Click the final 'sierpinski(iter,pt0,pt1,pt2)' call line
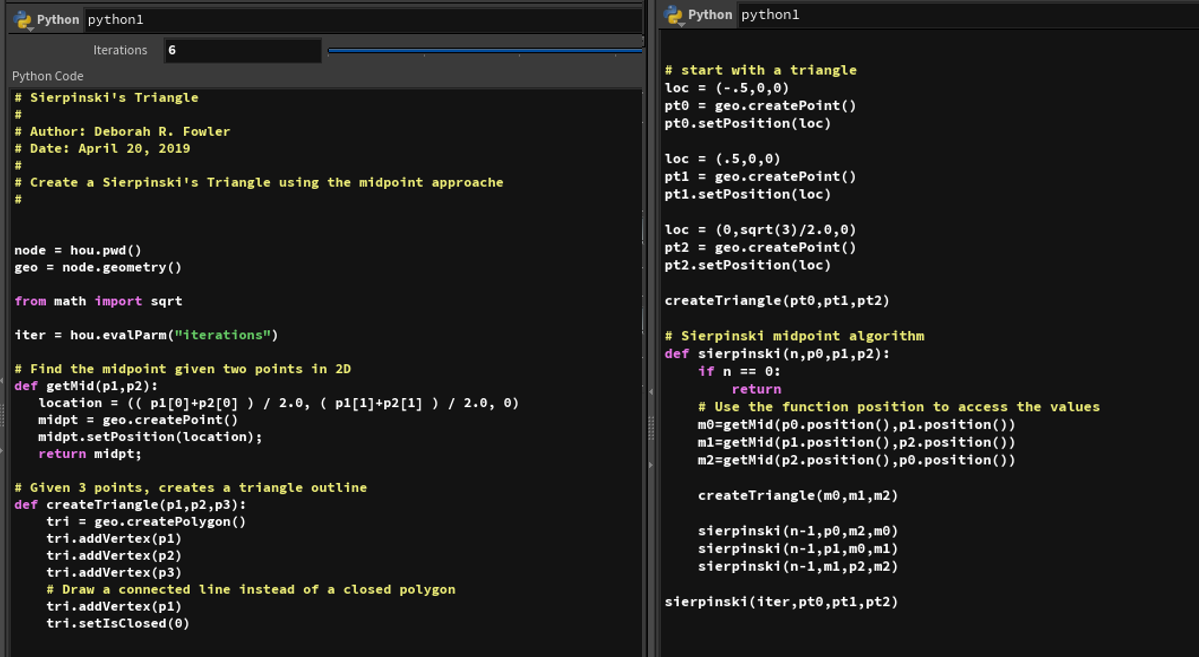The width and height of the screenshot is (1199, 659). click(x=781, y=602)
